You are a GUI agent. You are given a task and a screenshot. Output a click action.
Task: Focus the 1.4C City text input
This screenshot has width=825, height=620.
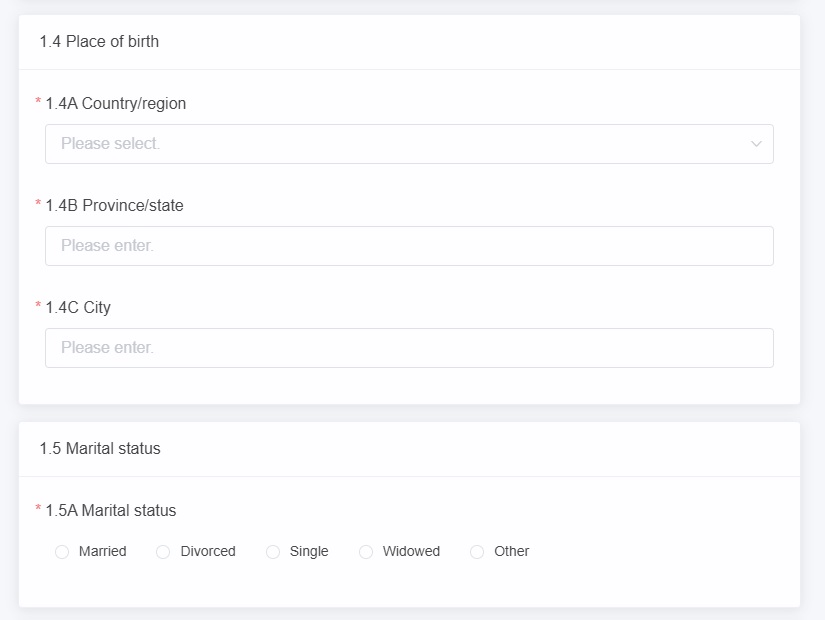(409, 348)
